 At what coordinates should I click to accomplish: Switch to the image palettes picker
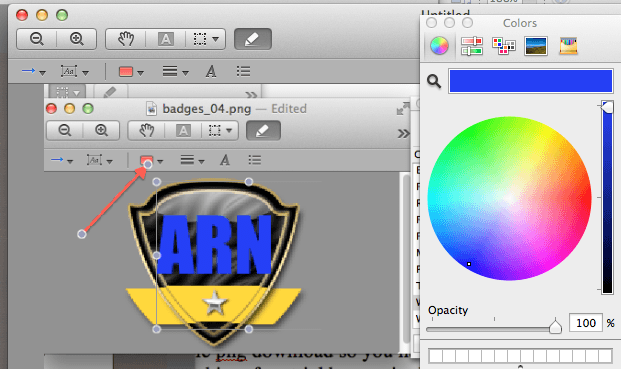tap(535, 46)
